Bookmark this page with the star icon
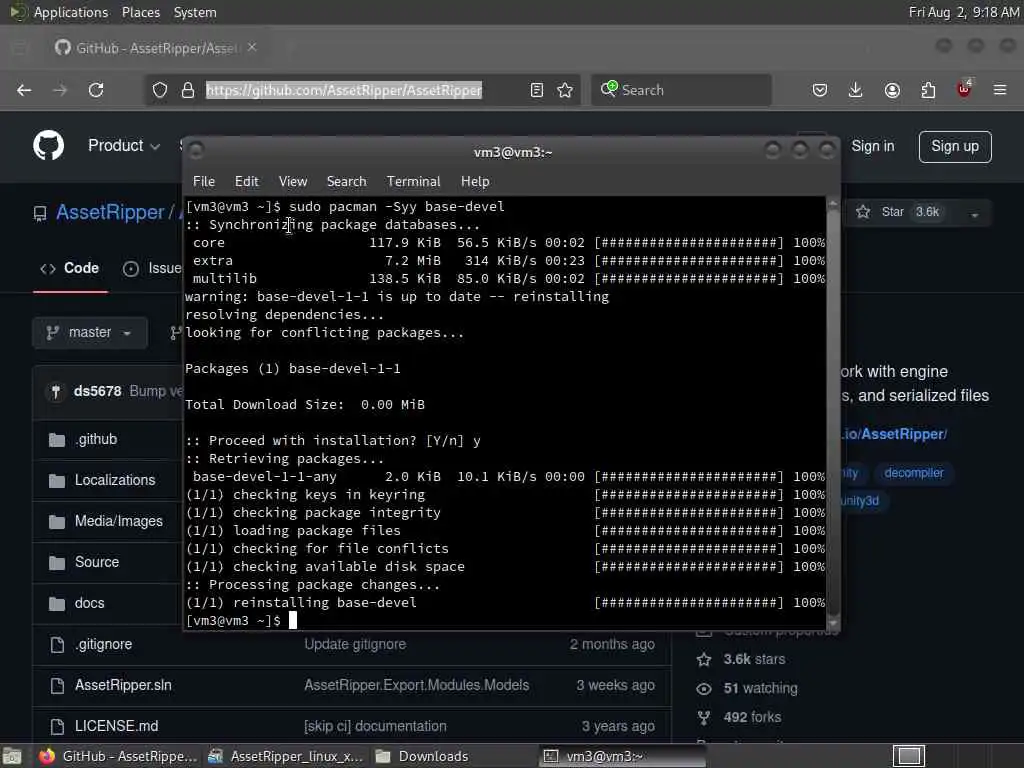Viewport: 1024px width, 768px height. pos(565,90)
